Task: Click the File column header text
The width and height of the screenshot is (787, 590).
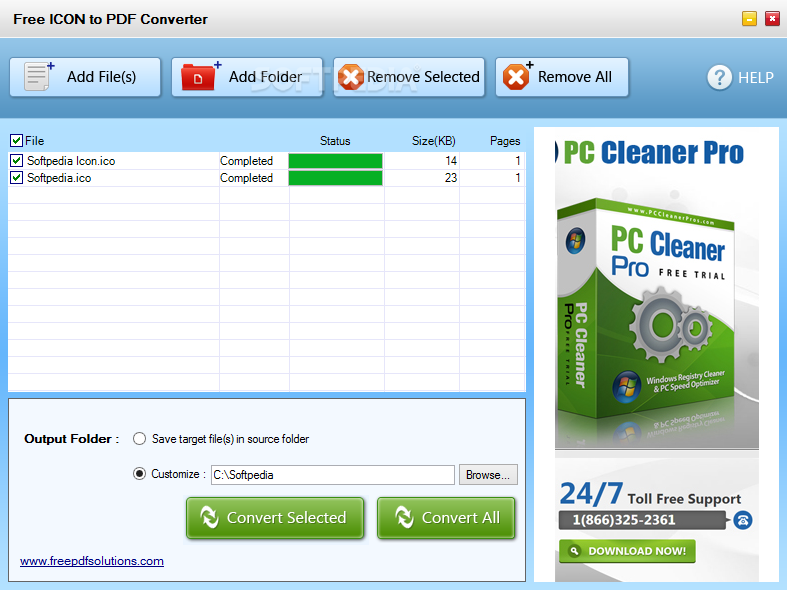Action: (35, 141)
